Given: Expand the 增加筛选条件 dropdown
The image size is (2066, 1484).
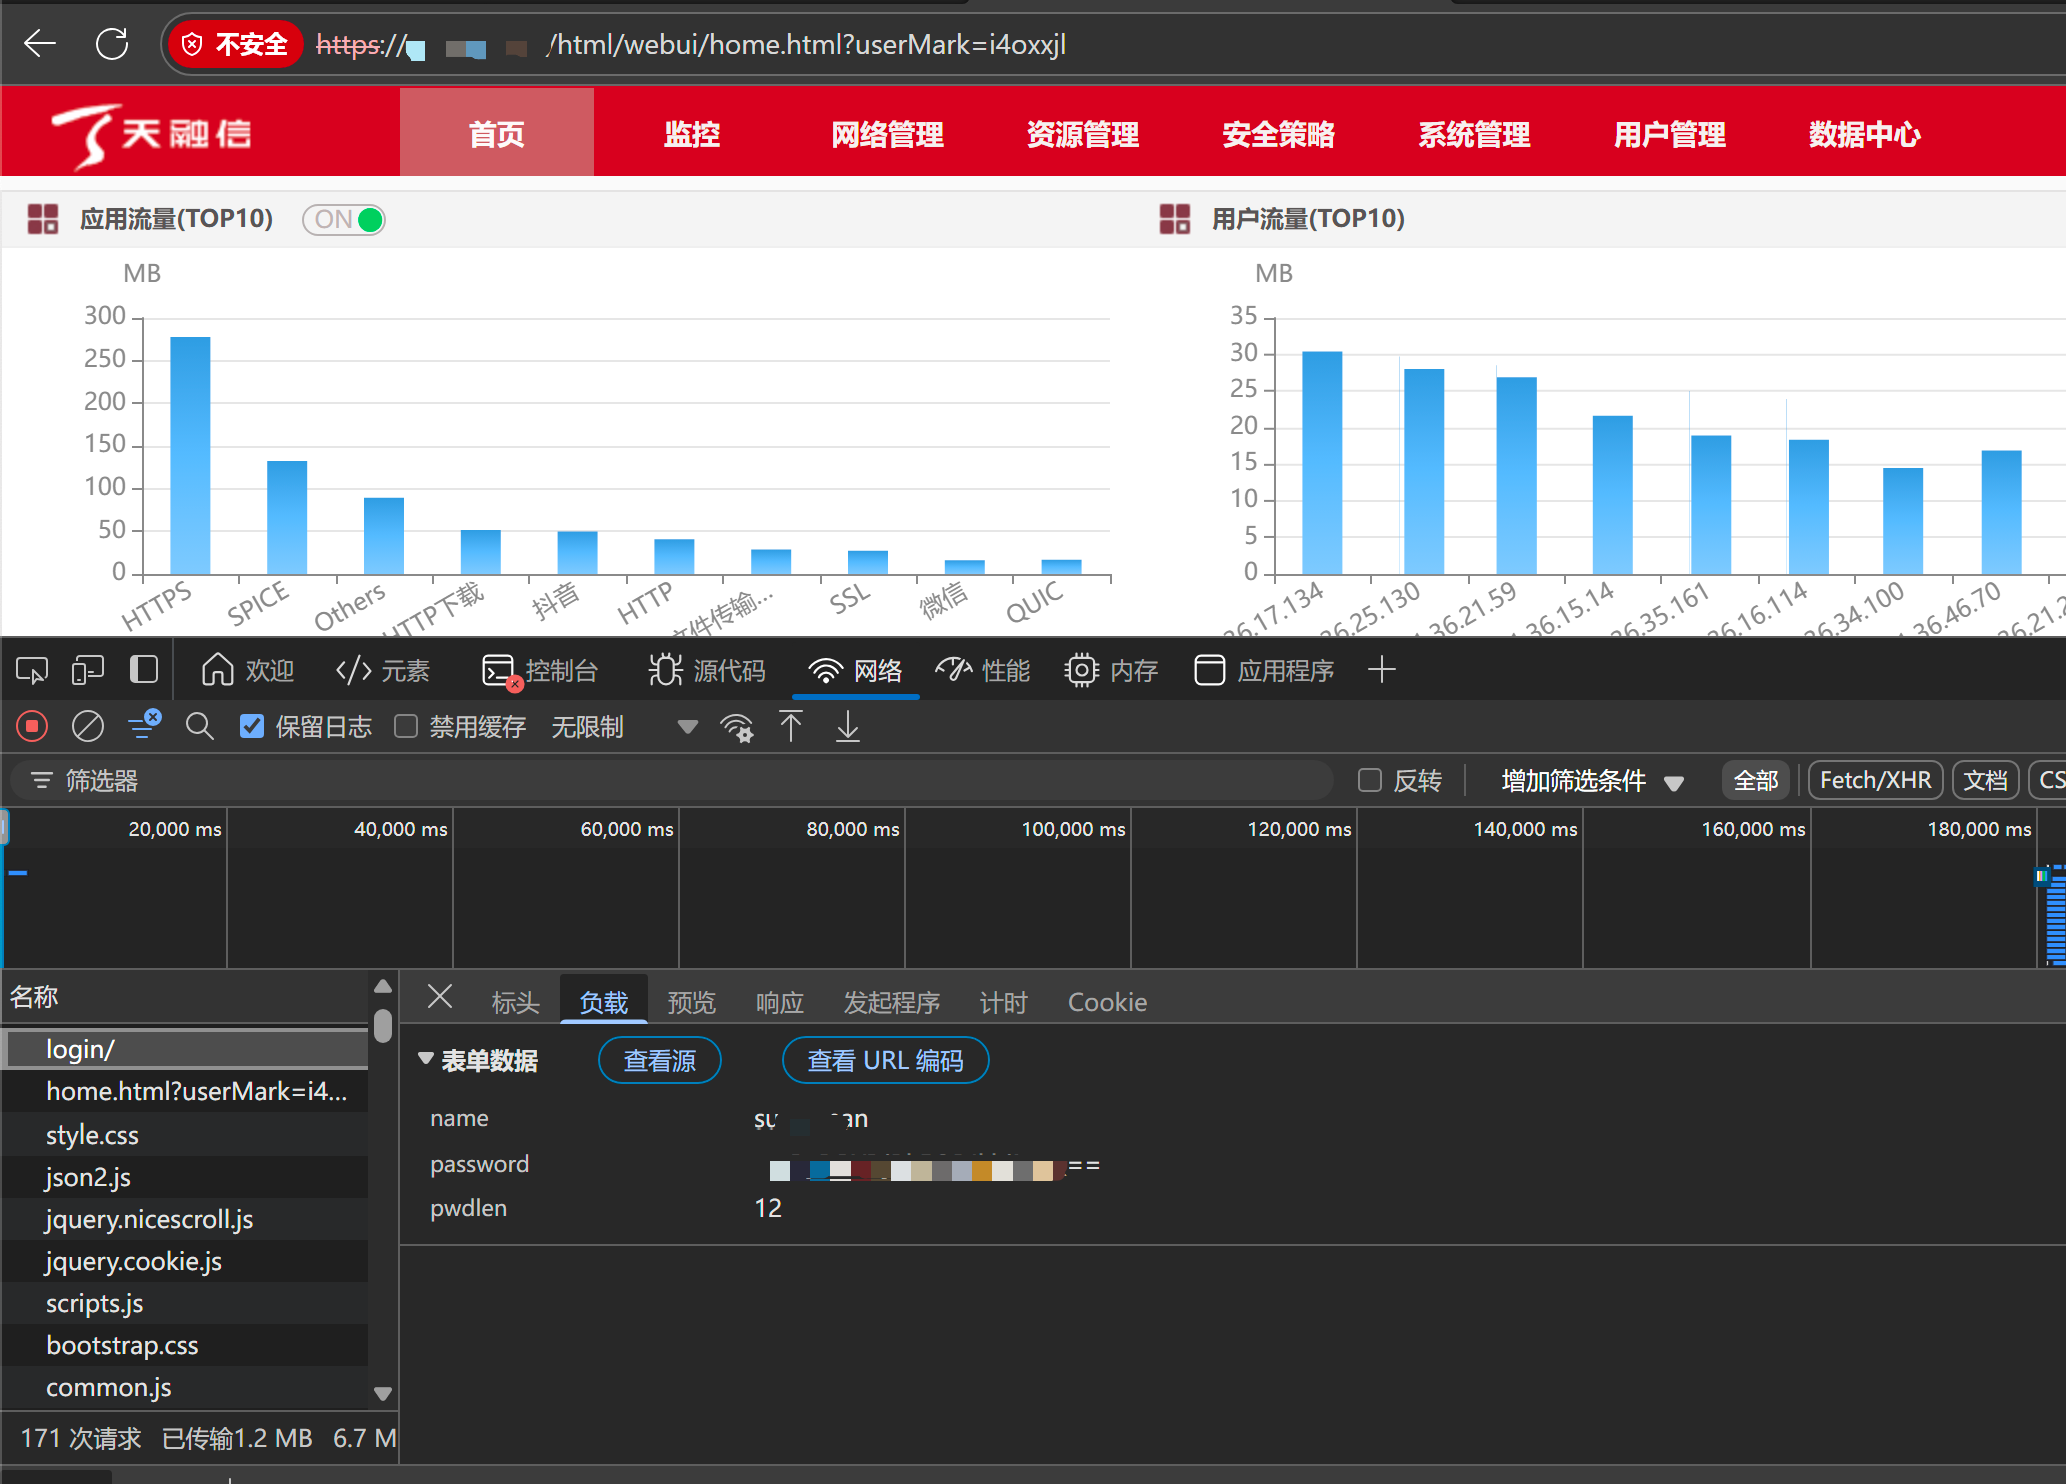Looking at the screenshot, I should click(x=1592, y=780).
